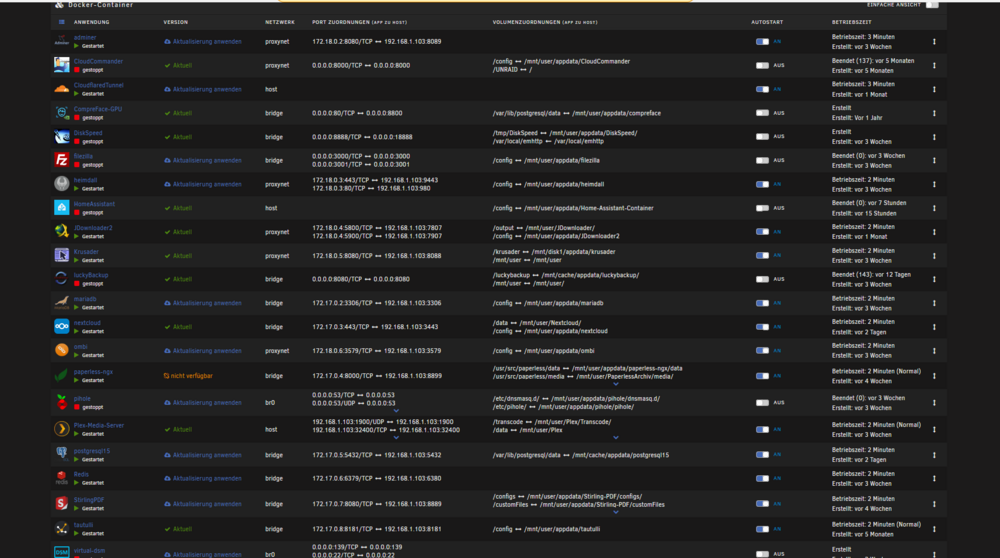The height and width of the screenshot is (558, 1000).
Task: Click the tautulli port mapping 192.168.1.103:8181
Action: point(411,529)
